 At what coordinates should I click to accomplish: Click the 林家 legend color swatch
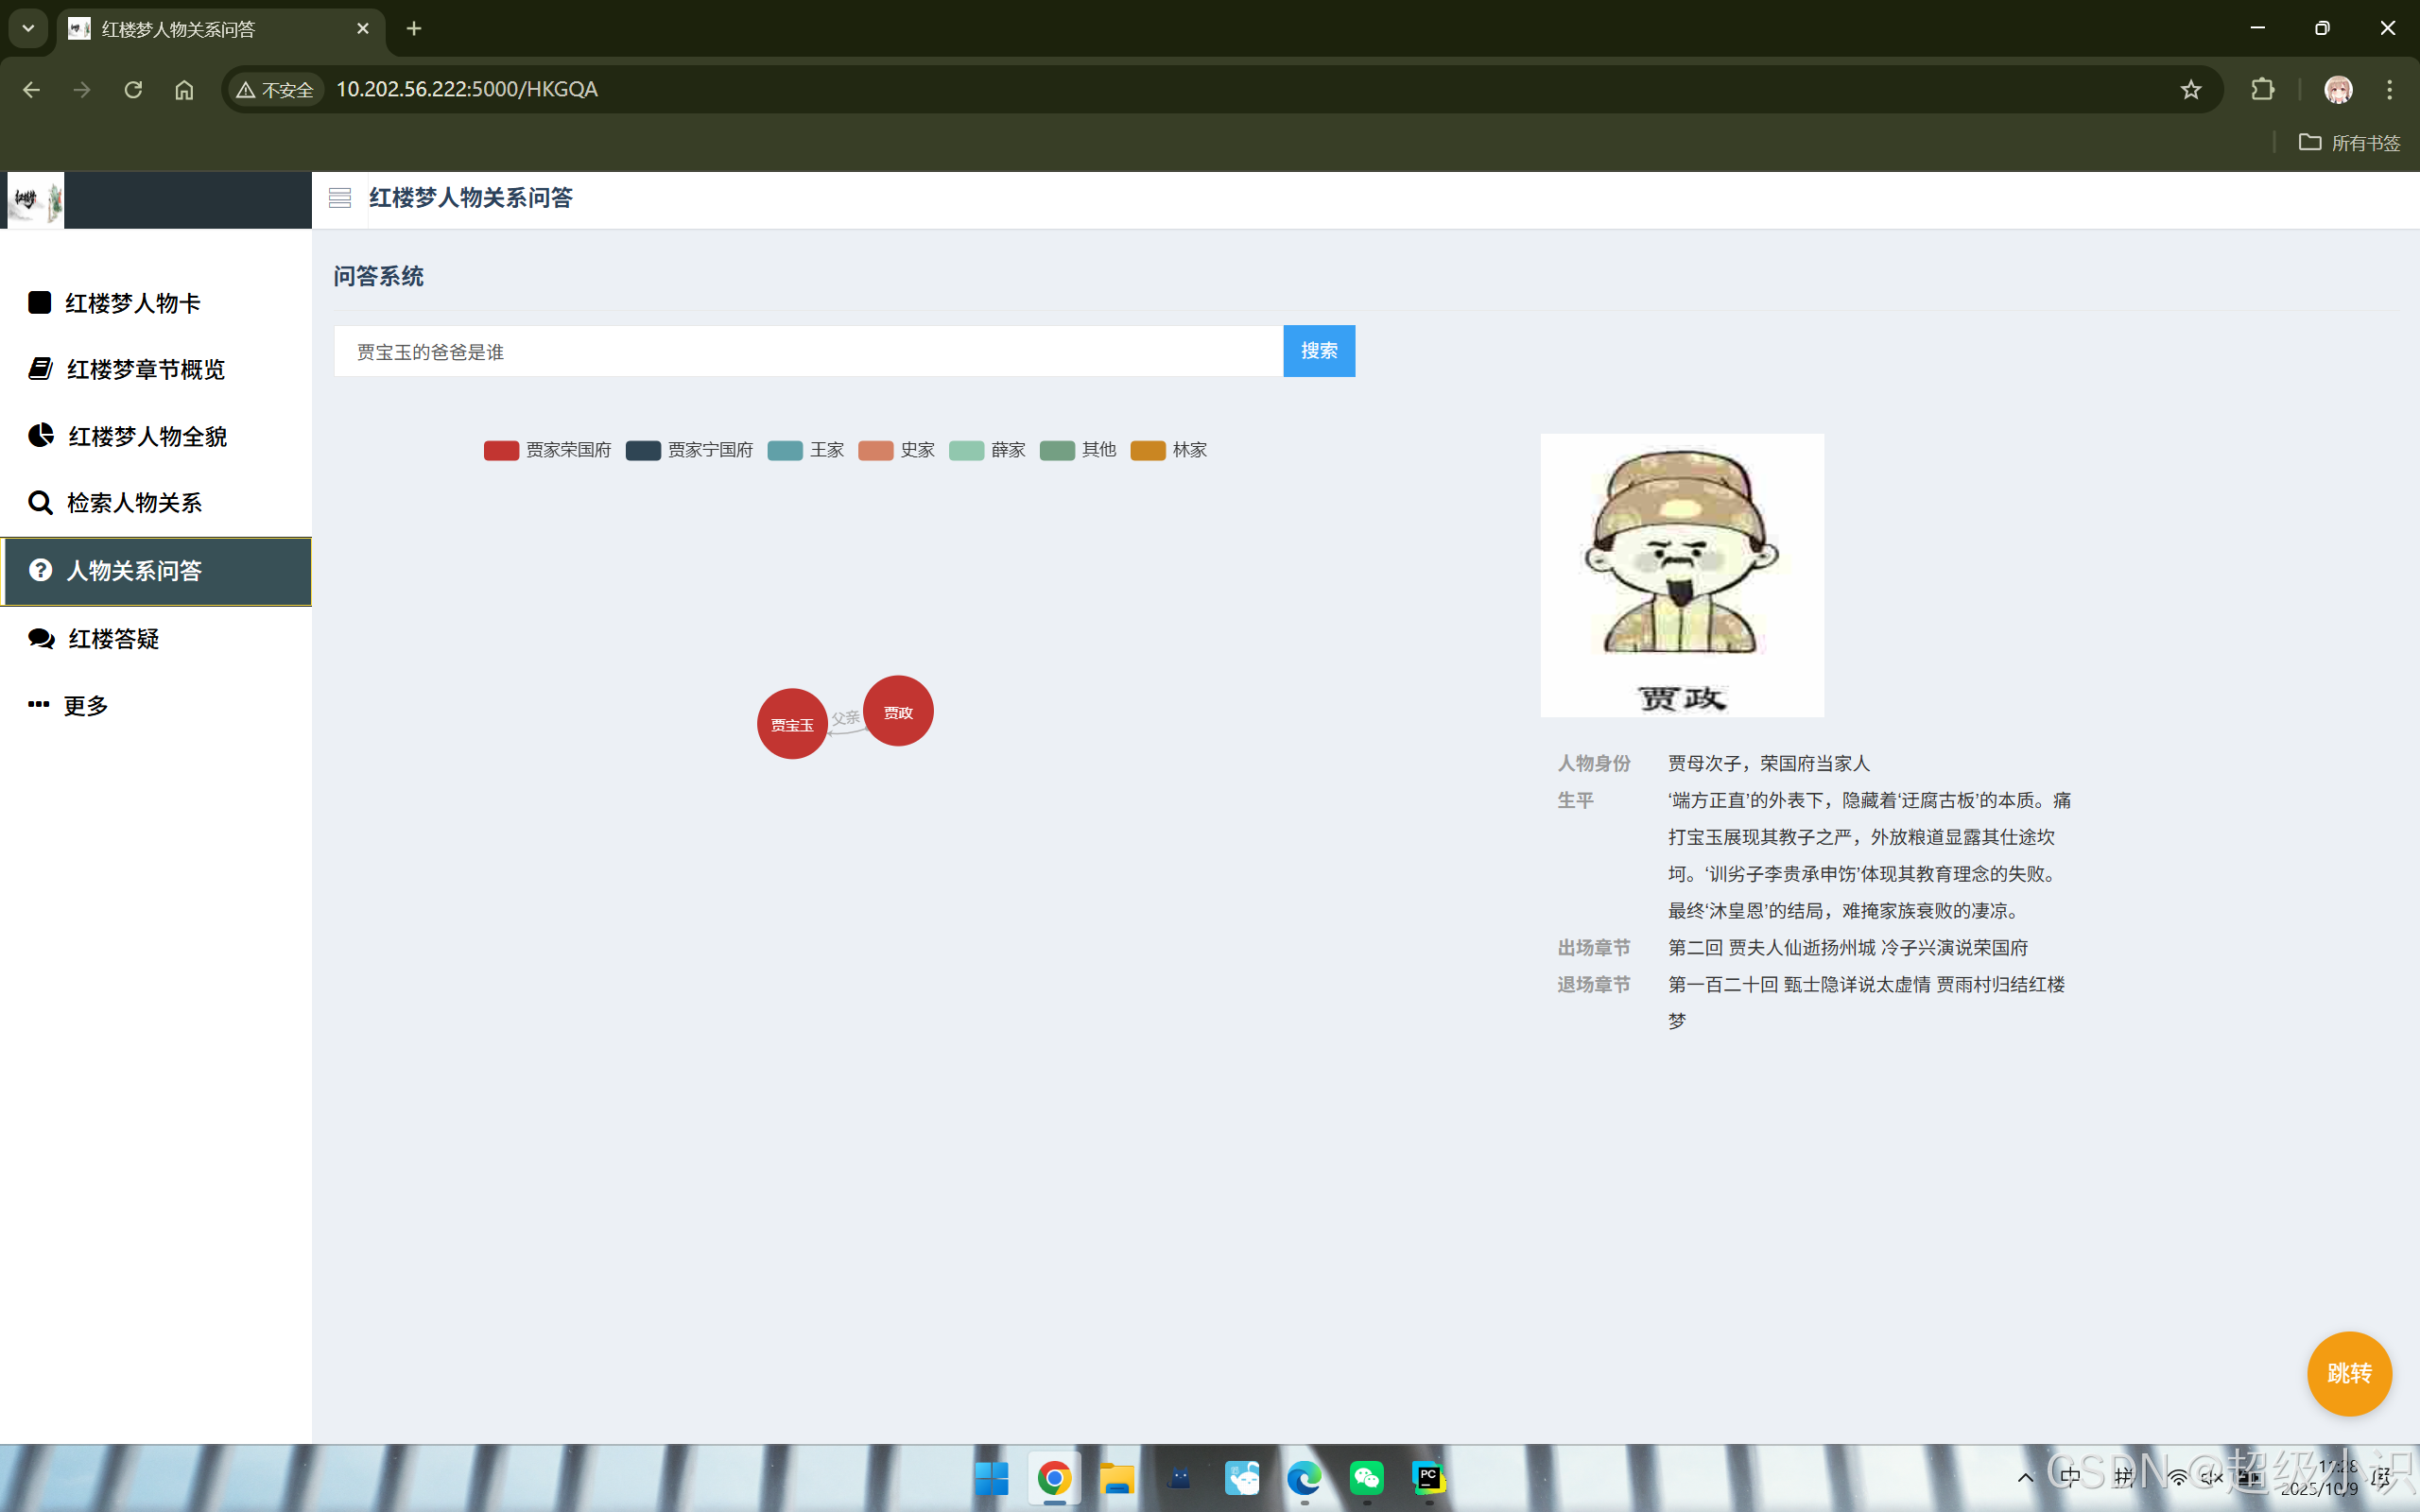(x=1147, y=451)
